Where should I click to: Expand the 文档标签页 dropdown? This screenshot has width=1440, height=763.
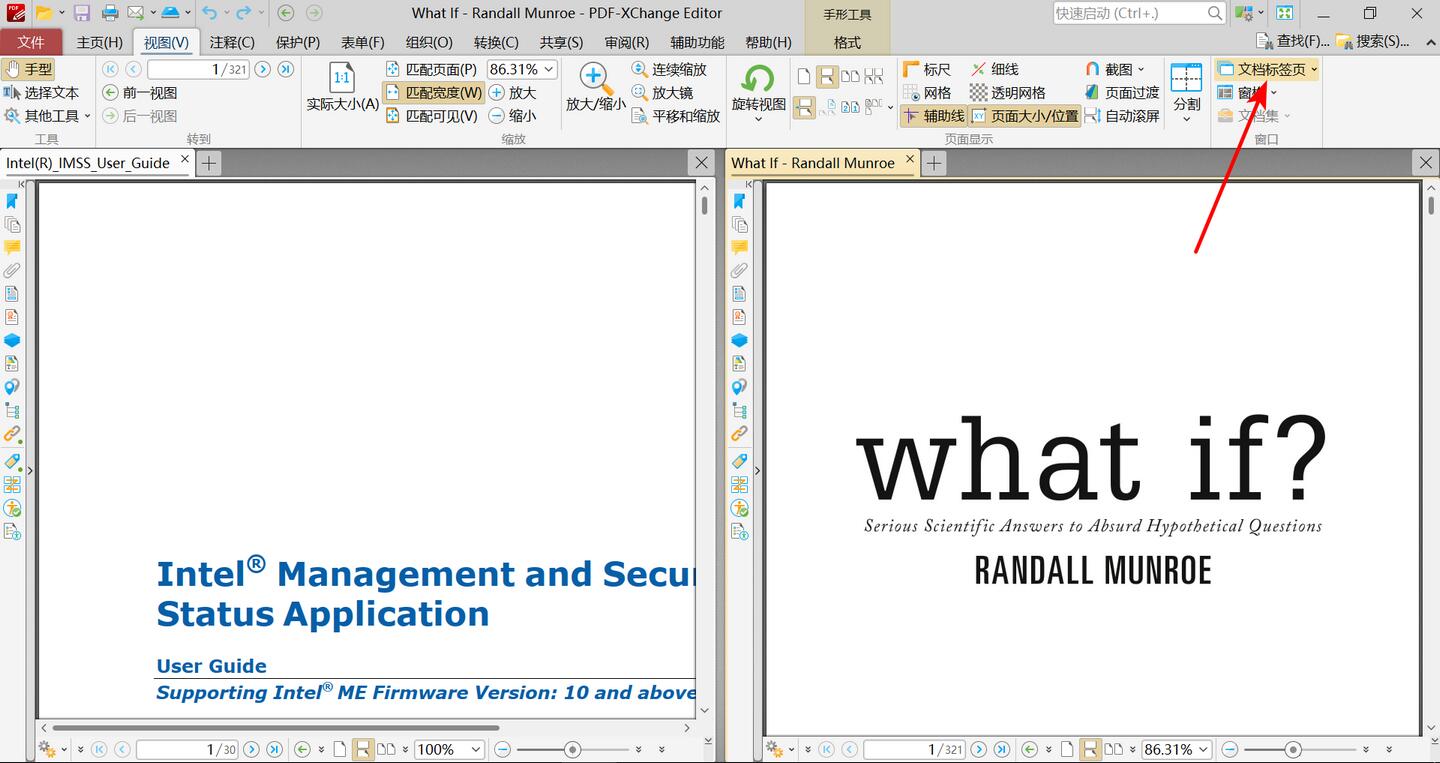point(1314,69)
